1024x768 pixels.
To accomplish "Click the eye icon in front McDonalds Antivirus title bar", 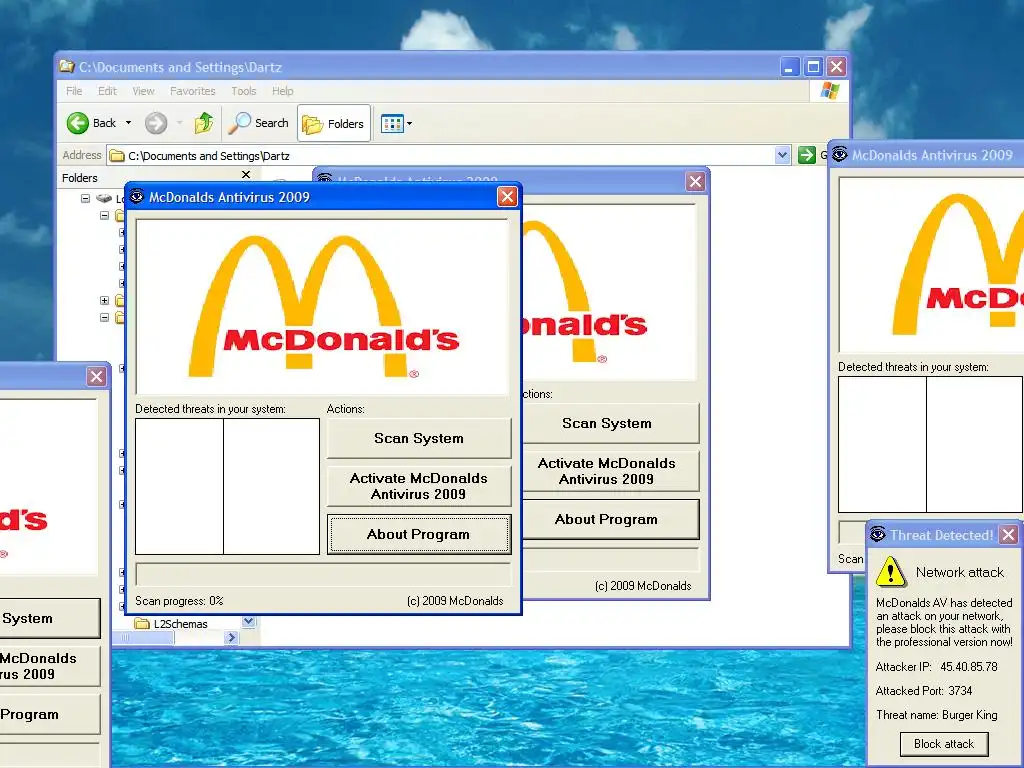I will (x=136, y=196).
